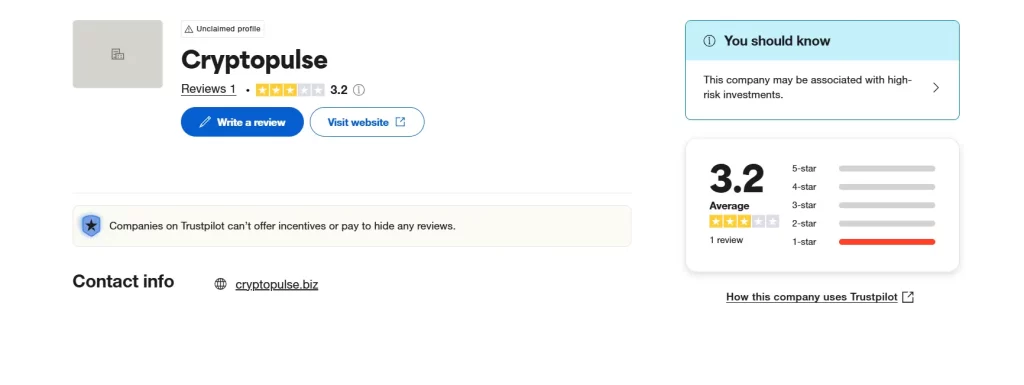Open the cryptopulse.biz contact link
The height and width of the screenshot is (385, 1024).
(277, 285)
